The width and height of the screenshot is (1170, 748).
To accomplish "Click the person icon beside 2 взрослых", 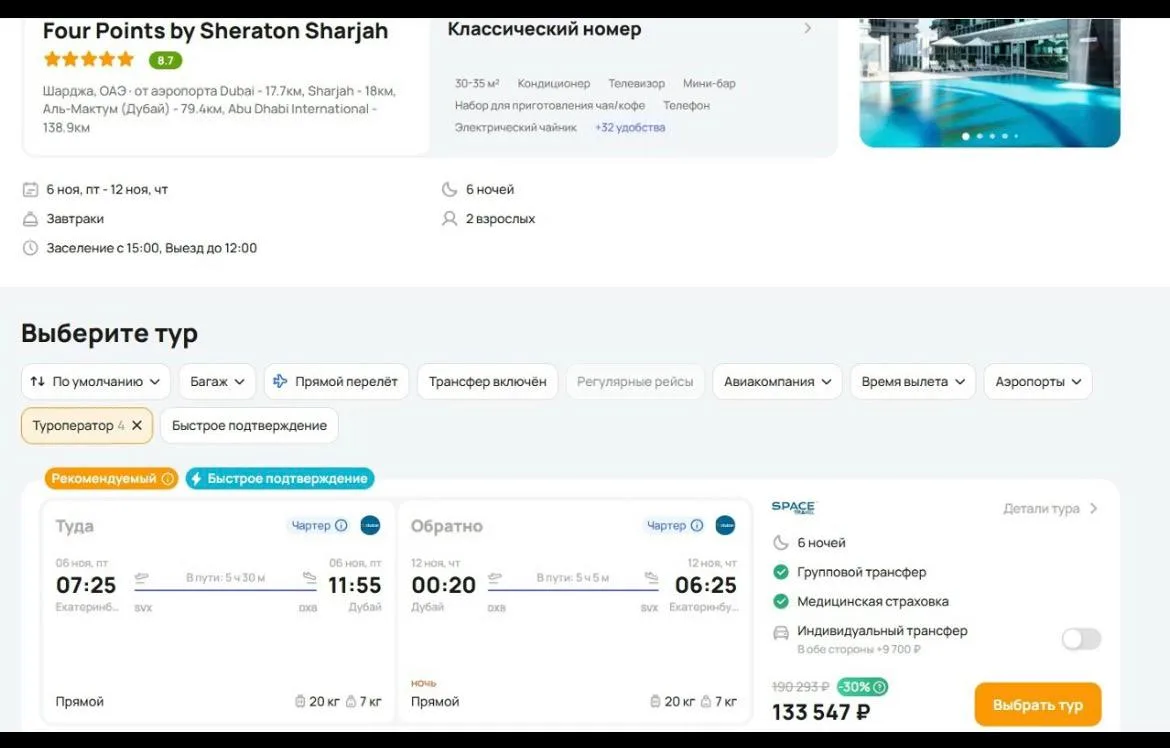I will pos(449,219).
